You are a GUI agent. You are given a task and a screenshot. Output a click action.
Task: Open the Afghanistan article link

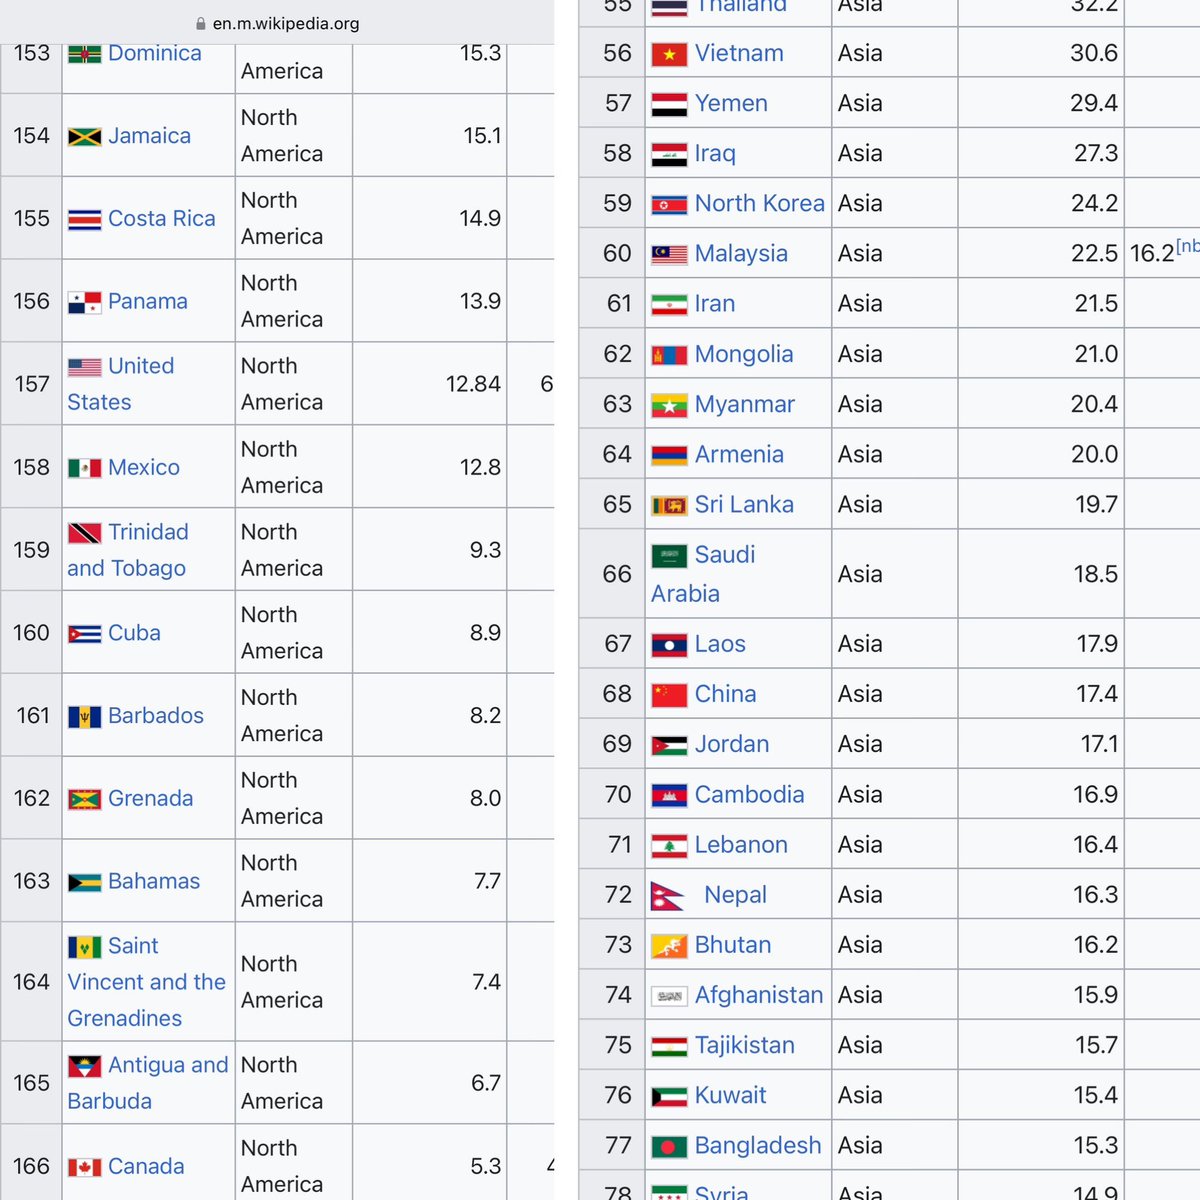(758, 995)
